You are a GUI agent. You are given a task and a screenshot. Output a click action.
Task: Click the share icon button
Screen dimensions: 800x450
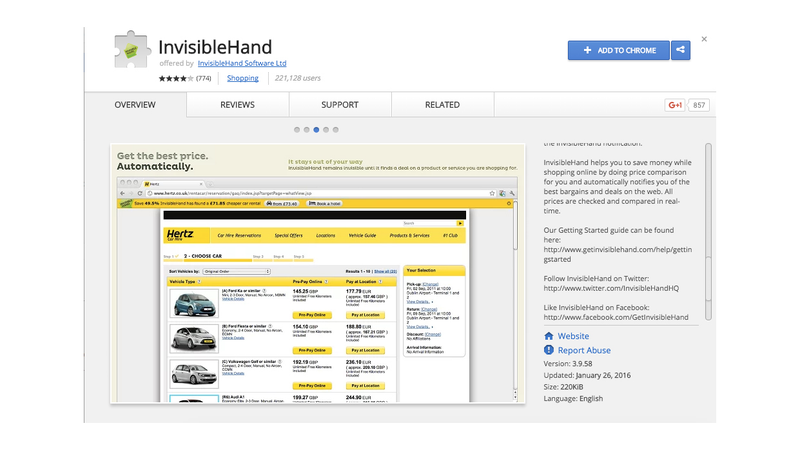680,50
